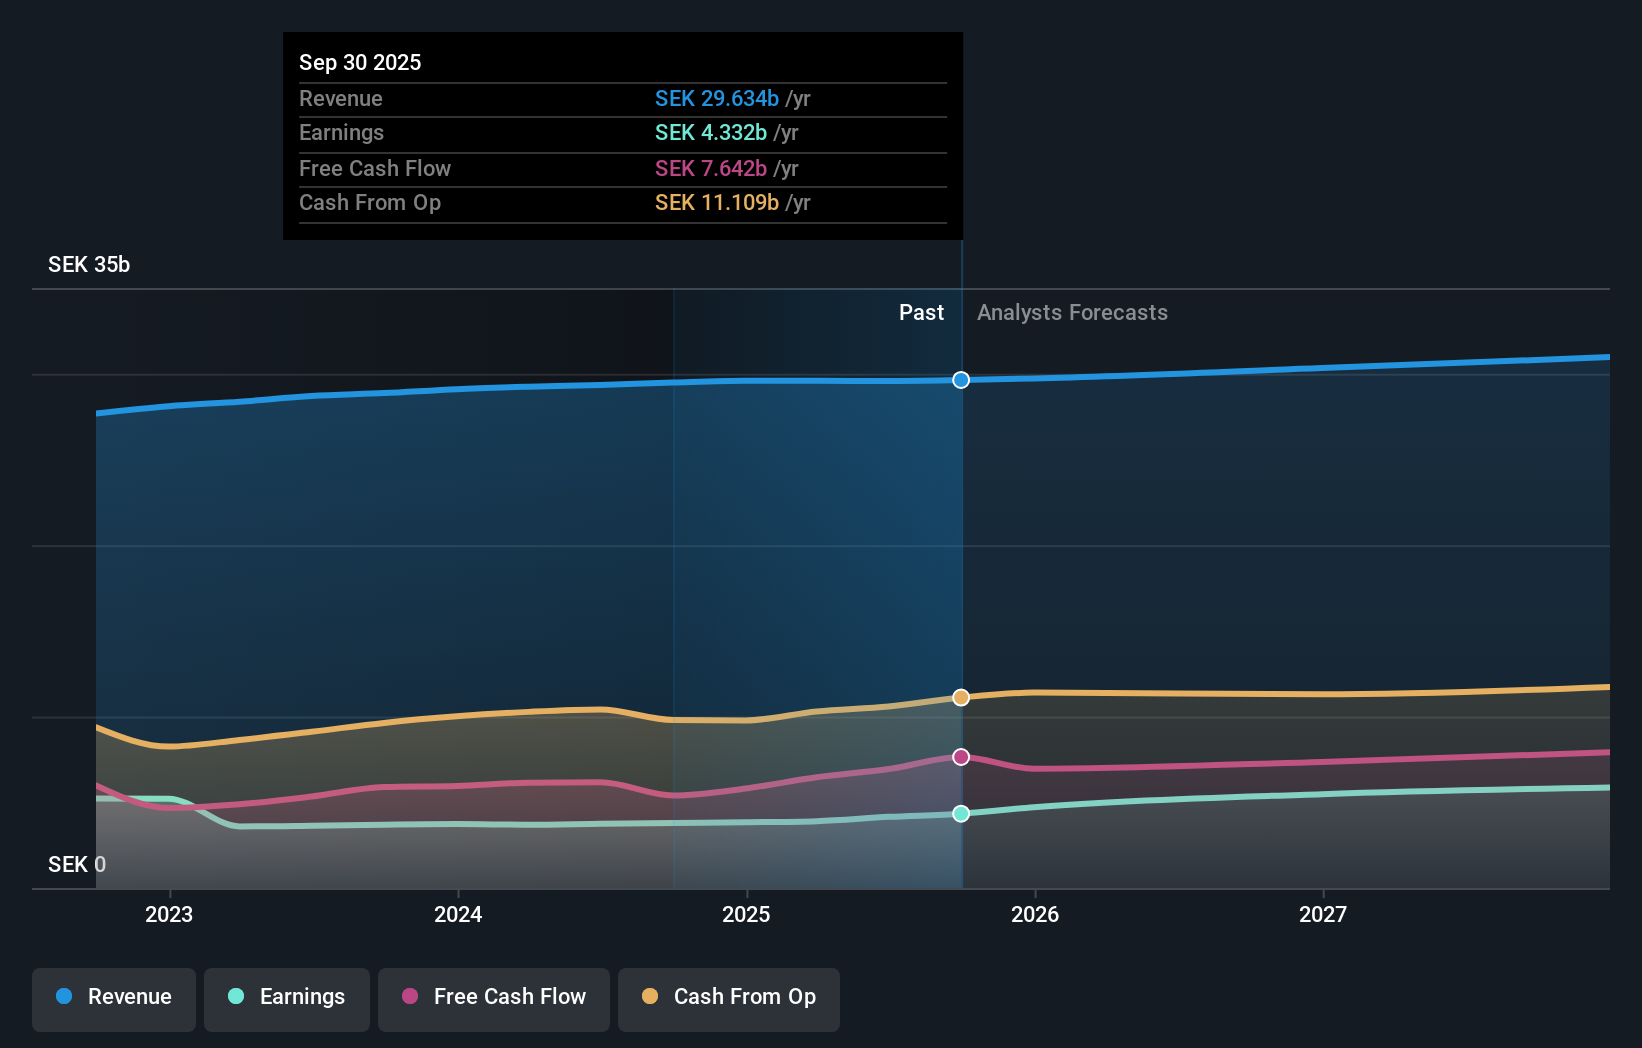Click the Sep 30 2025 tooltip header
The image size is (1642, 1048).
pos(360,62)
